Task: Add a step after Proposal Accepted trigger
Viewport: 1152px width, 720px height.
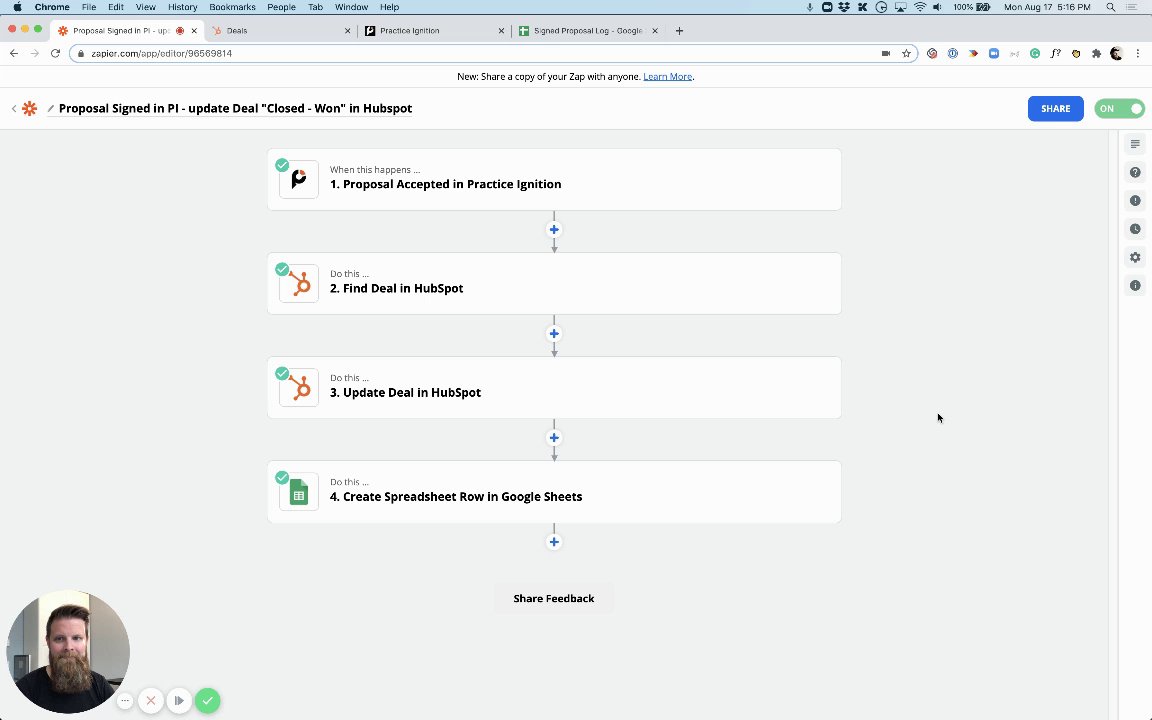Action: click(554, 229)
